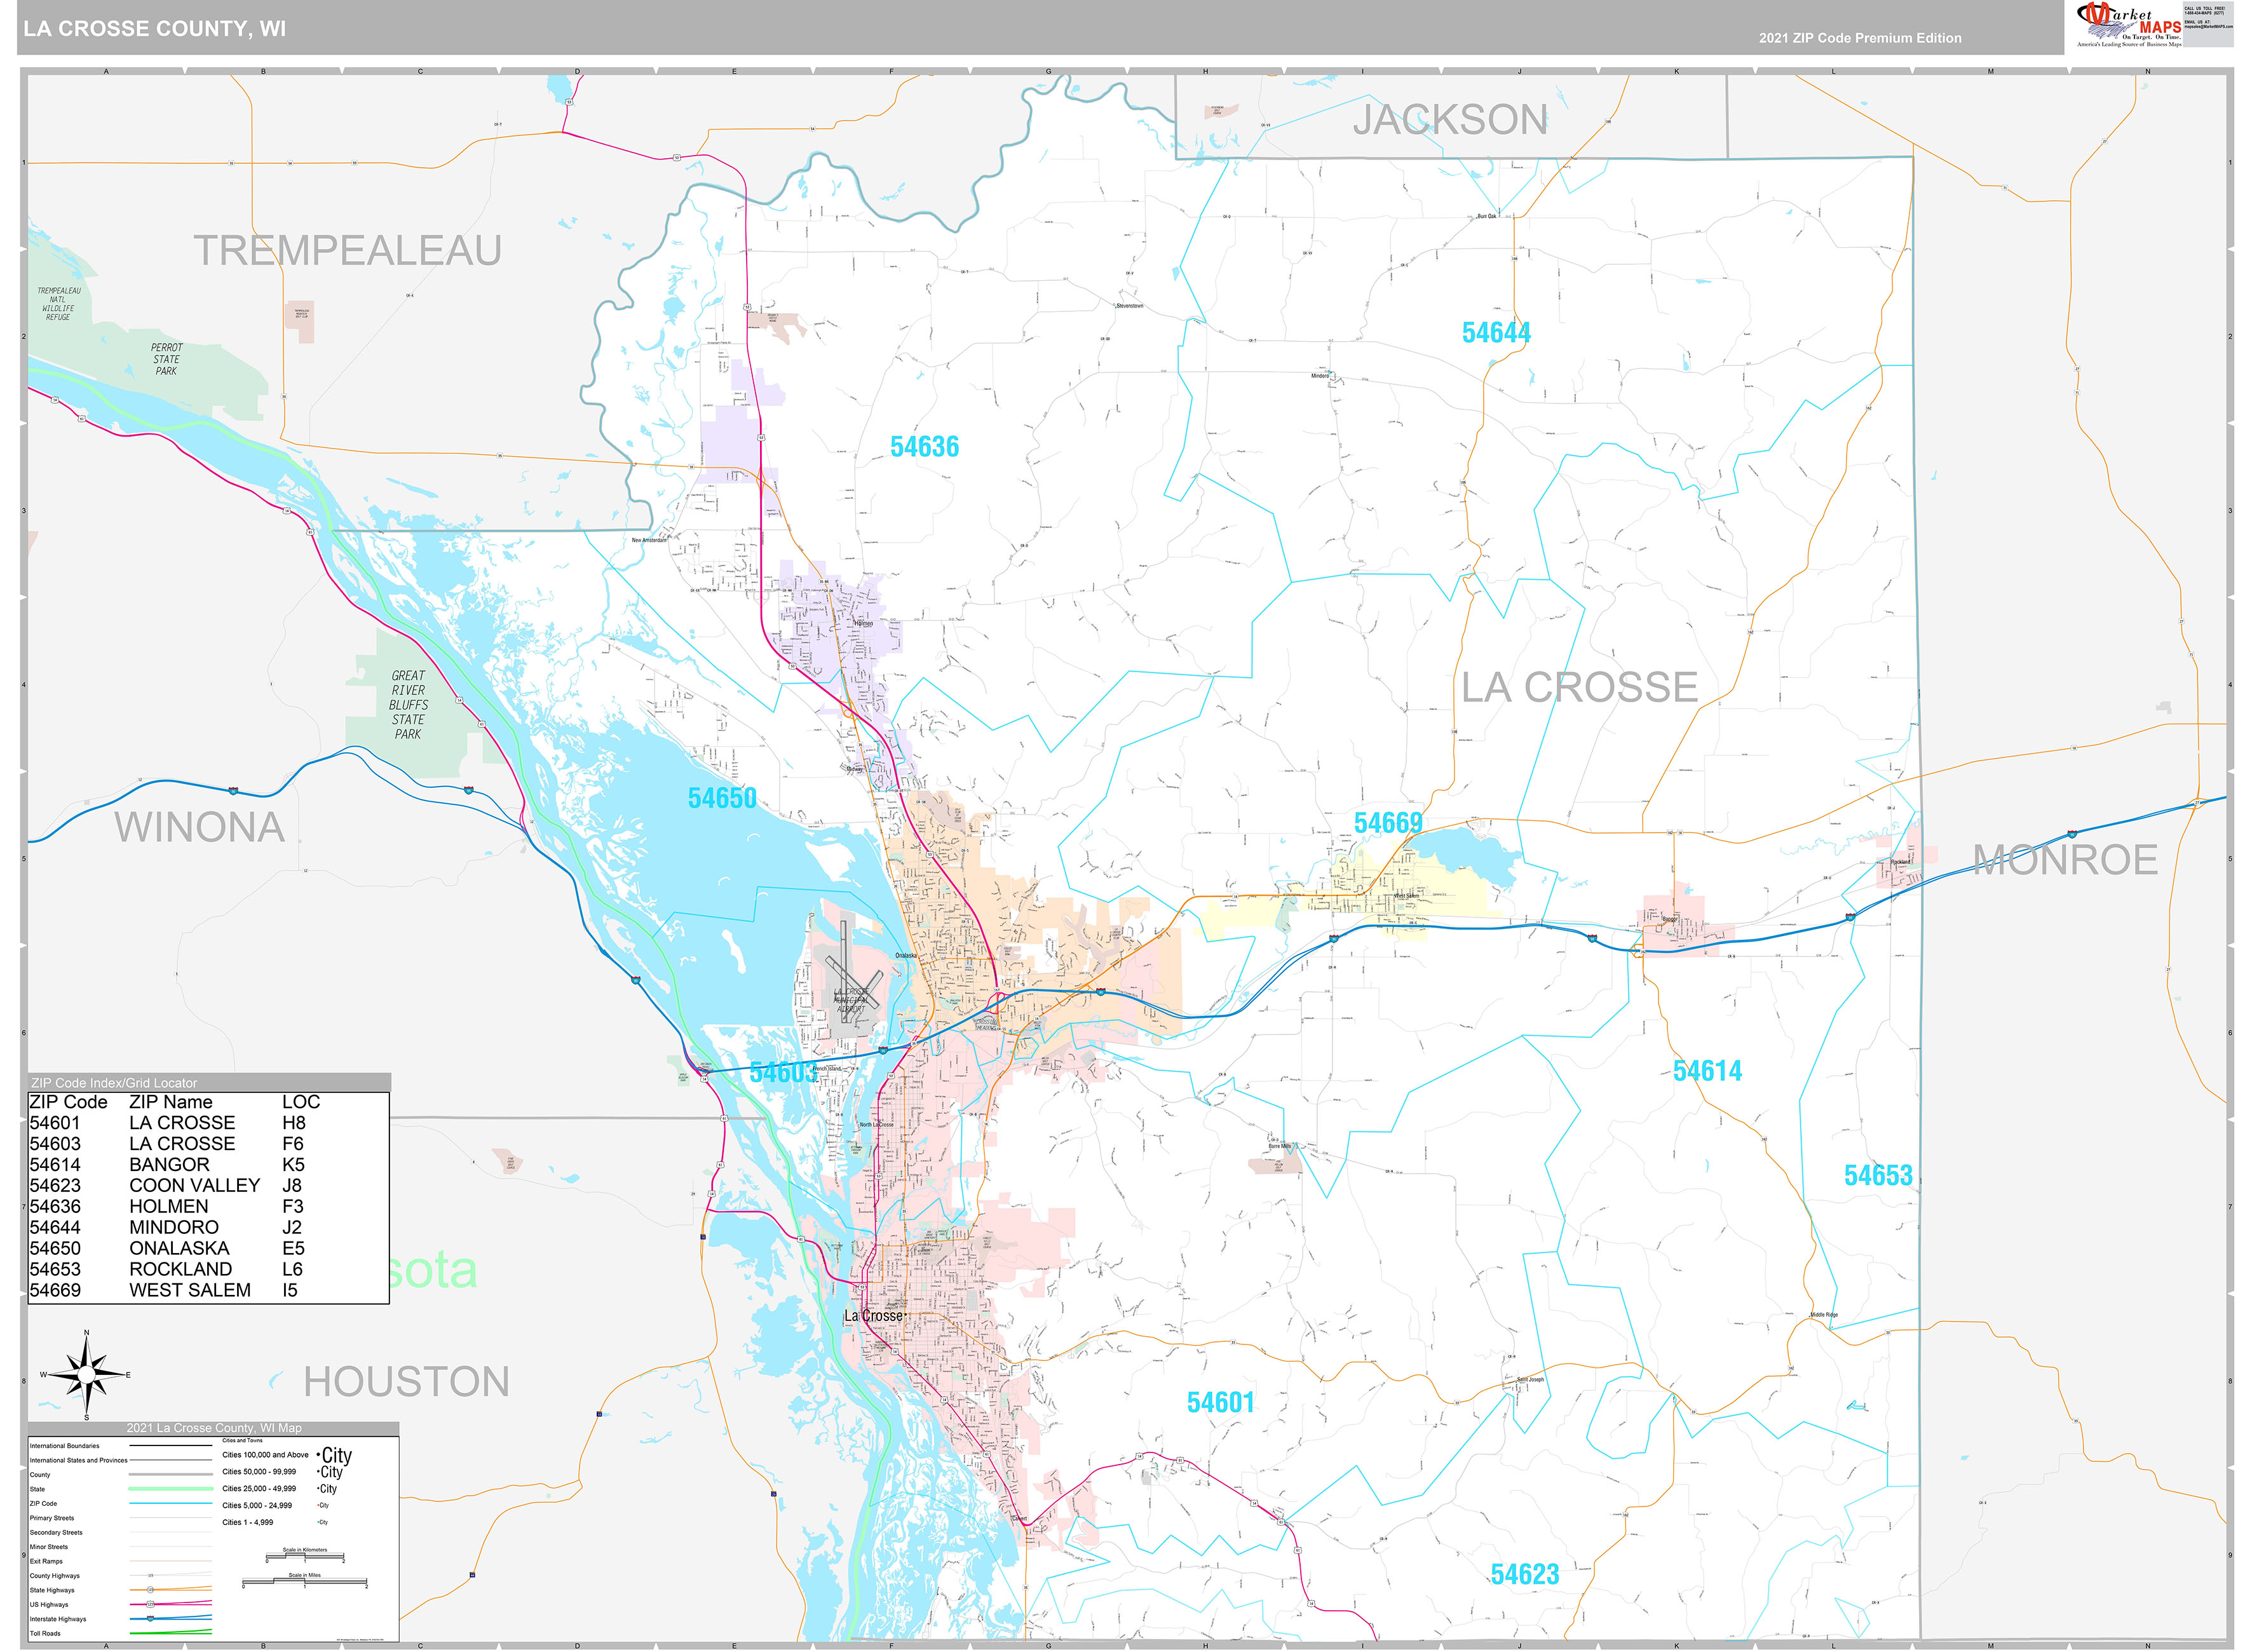This screenshot has height=1652, width=2245.
Task: Click the map title LA CROSSE COUNTY, WI
Action: (x=155, y=29)
